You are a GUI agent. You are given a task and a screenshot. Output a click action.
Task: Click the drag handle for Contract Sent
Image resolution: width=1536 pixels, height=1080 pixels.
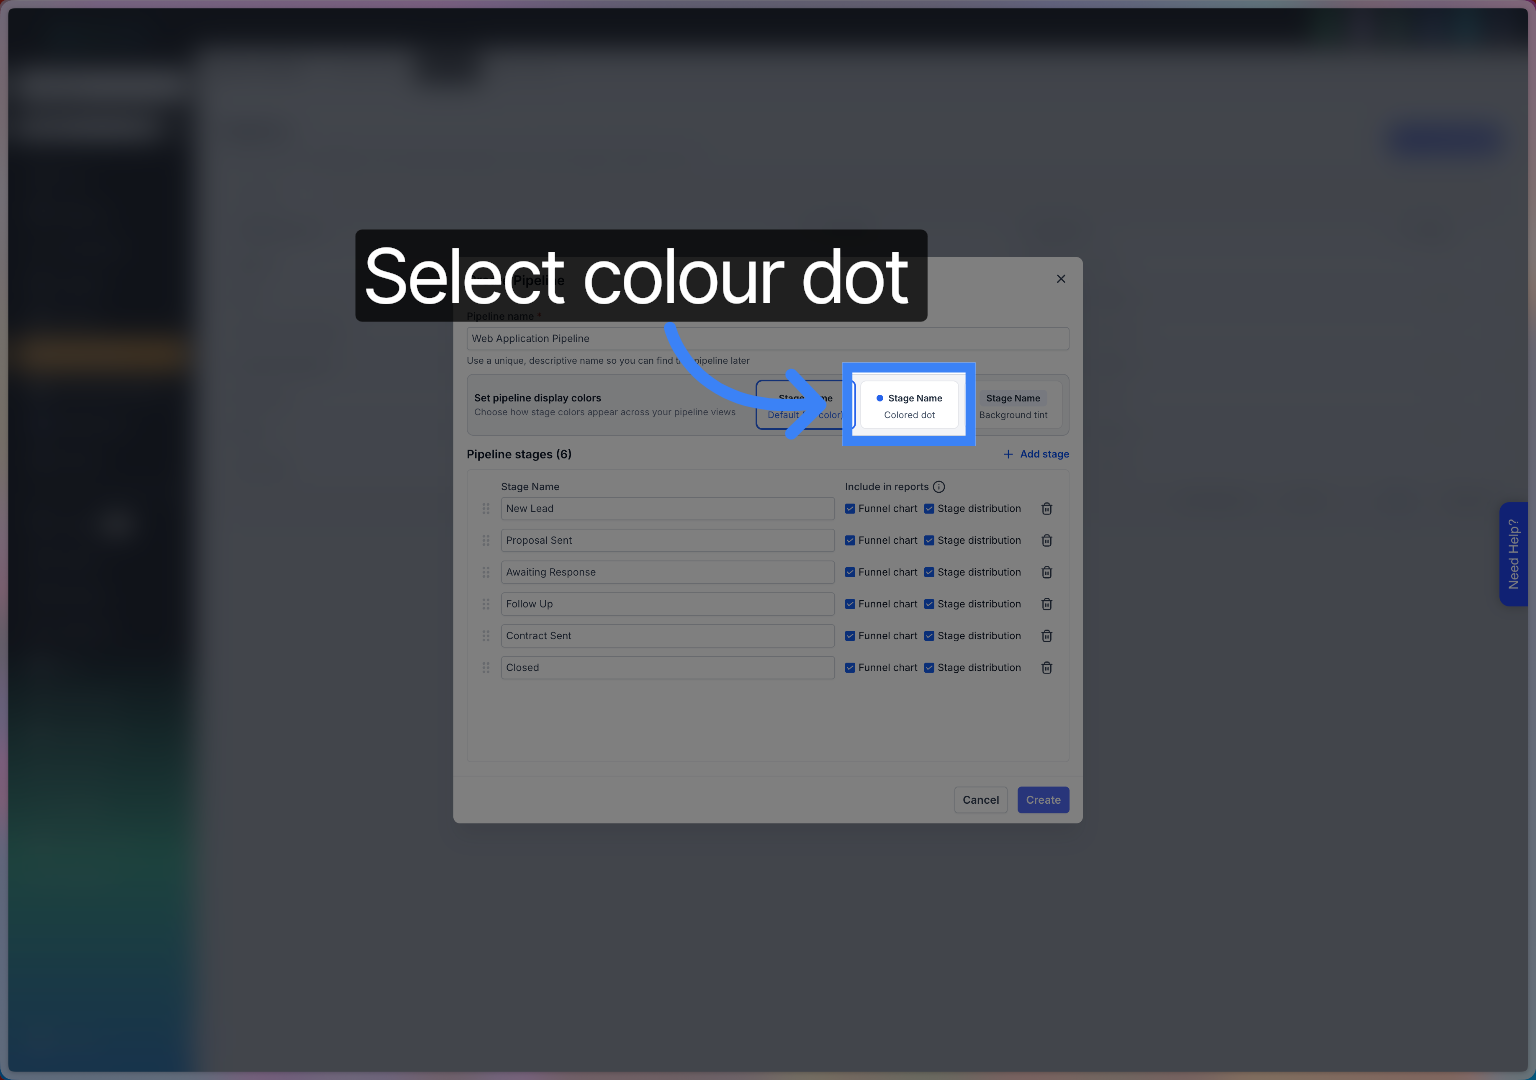(x=486, y=636)
